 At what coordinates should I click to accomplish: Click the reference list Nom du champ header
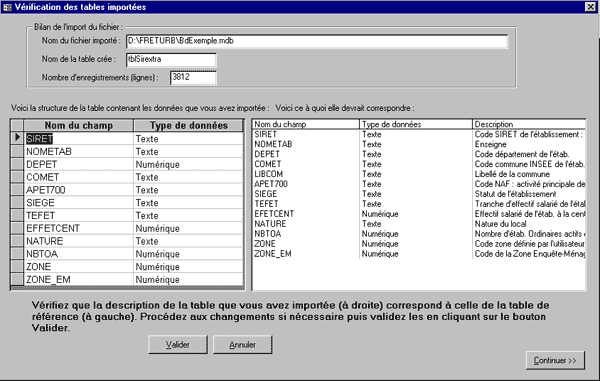point(306,124)
